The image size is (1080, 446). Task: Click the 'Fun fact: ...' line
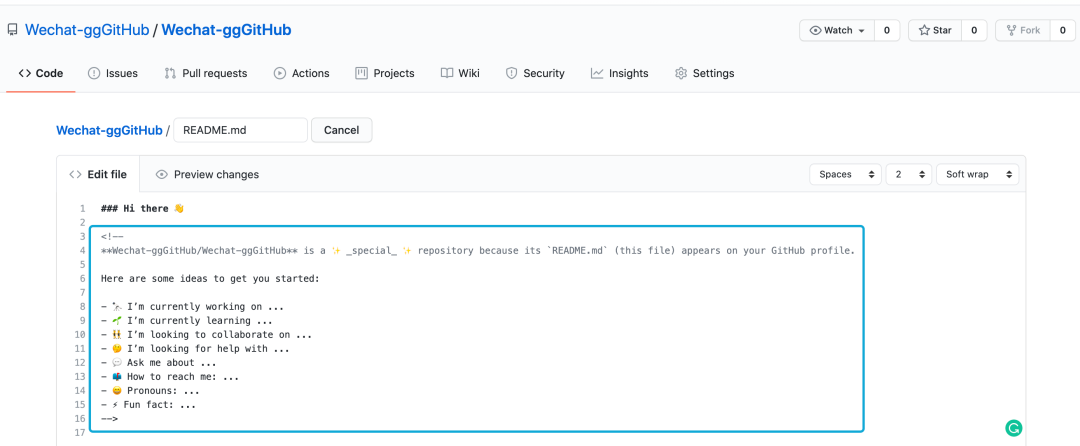148,405
